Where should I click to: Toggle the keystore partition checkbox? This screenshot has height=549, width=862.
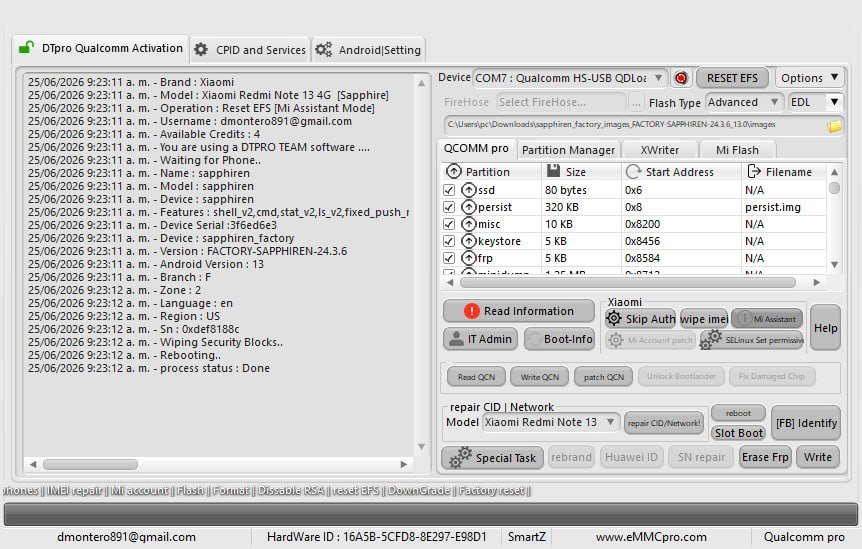pos(449,241)
